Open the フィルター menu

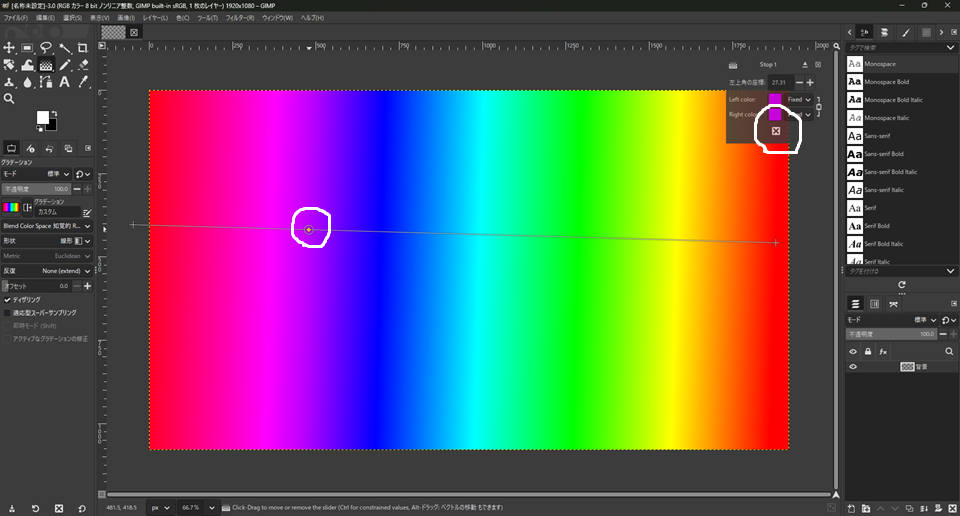coord(239,18)
